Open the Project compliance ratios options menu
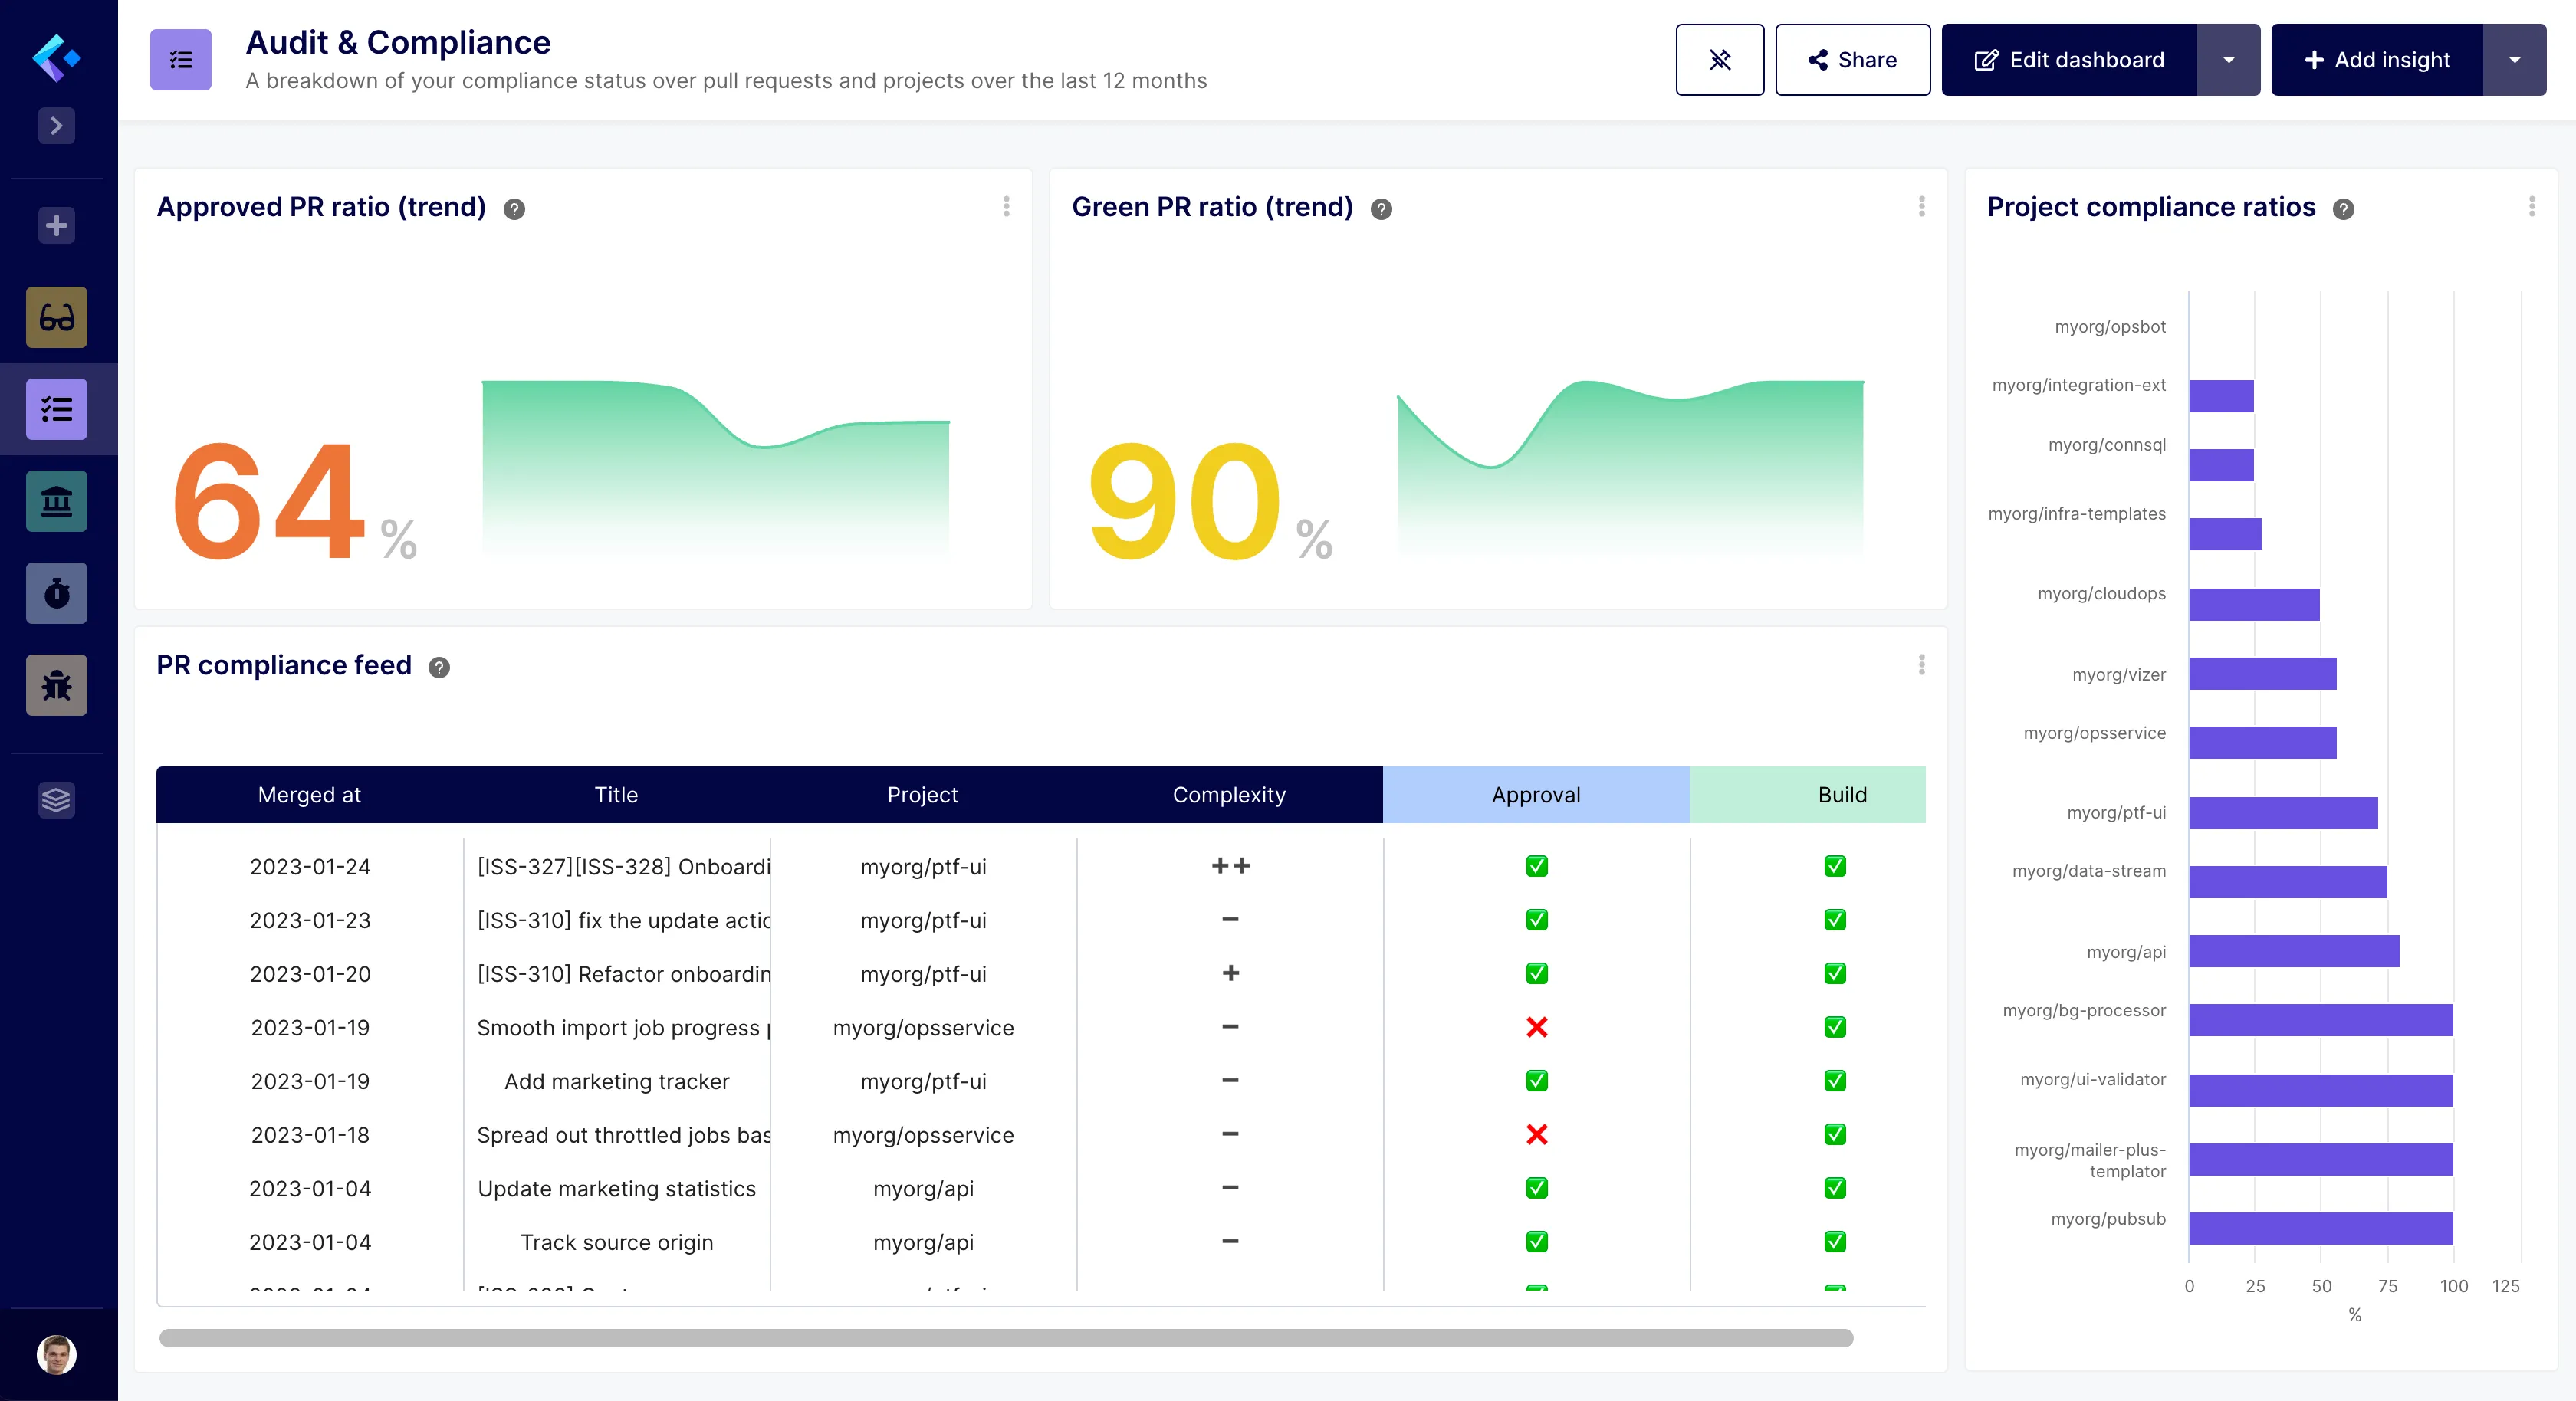 click(2532, 207)
